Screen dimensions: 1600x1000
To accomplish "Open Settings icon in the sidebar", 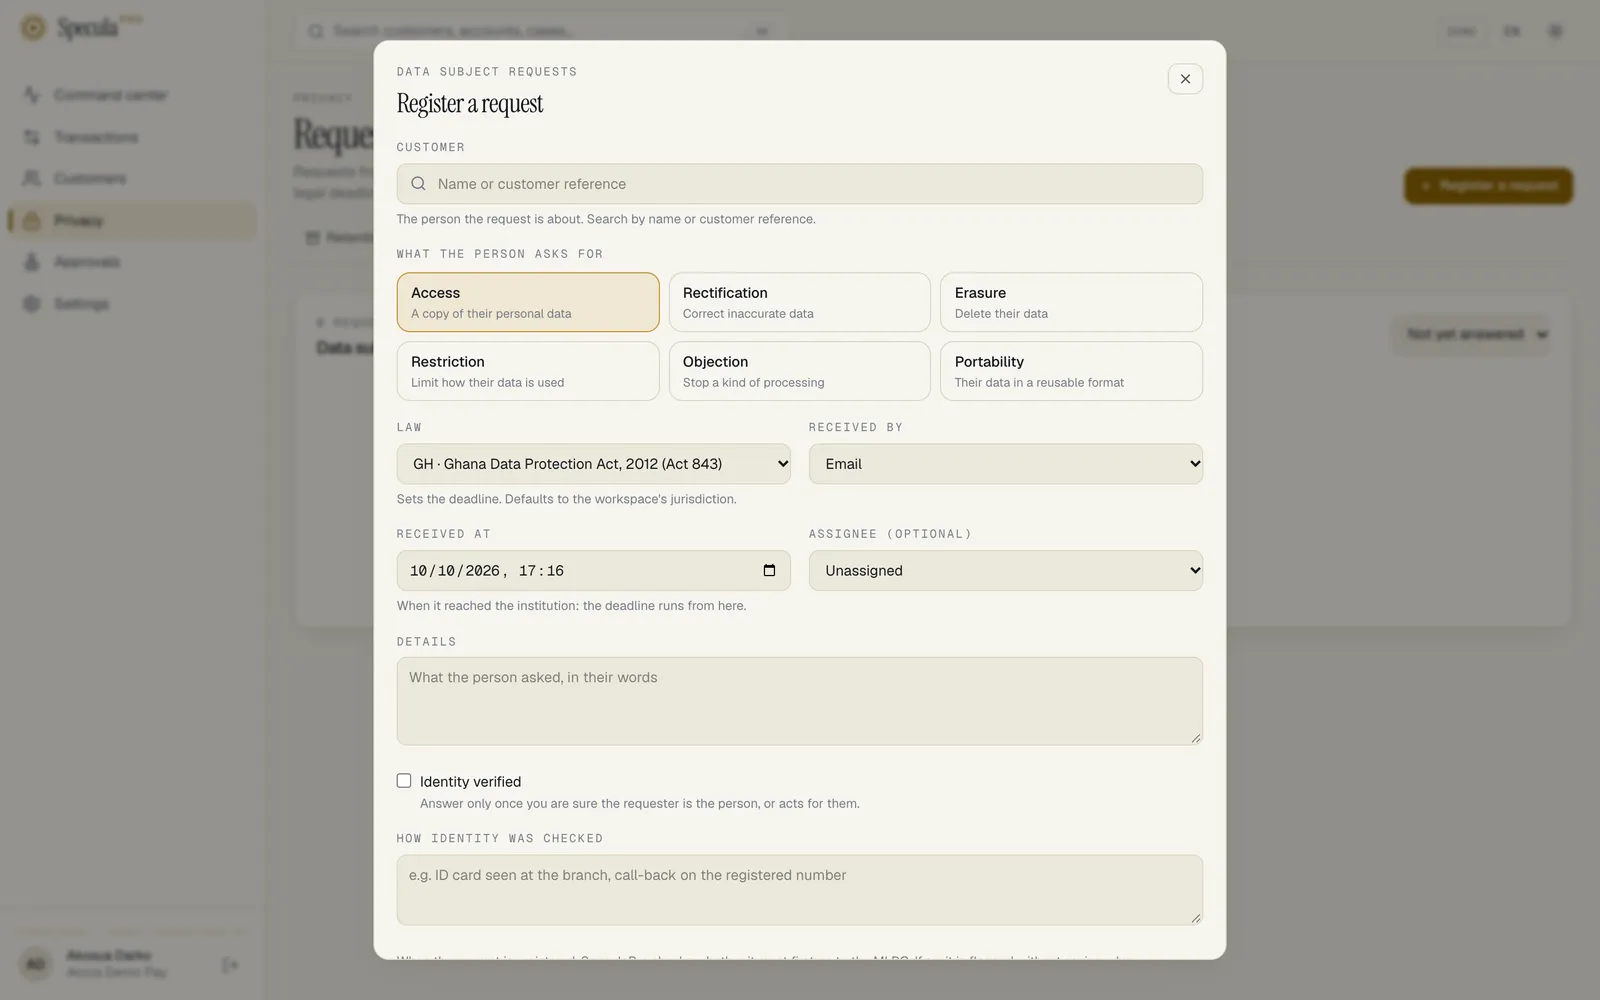I will [x=32, y=303].
